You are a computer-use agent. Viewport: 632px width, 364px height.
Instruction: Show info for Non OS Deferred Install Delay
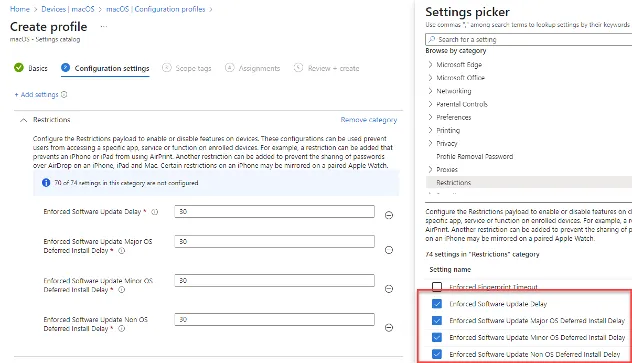(121, 329)
